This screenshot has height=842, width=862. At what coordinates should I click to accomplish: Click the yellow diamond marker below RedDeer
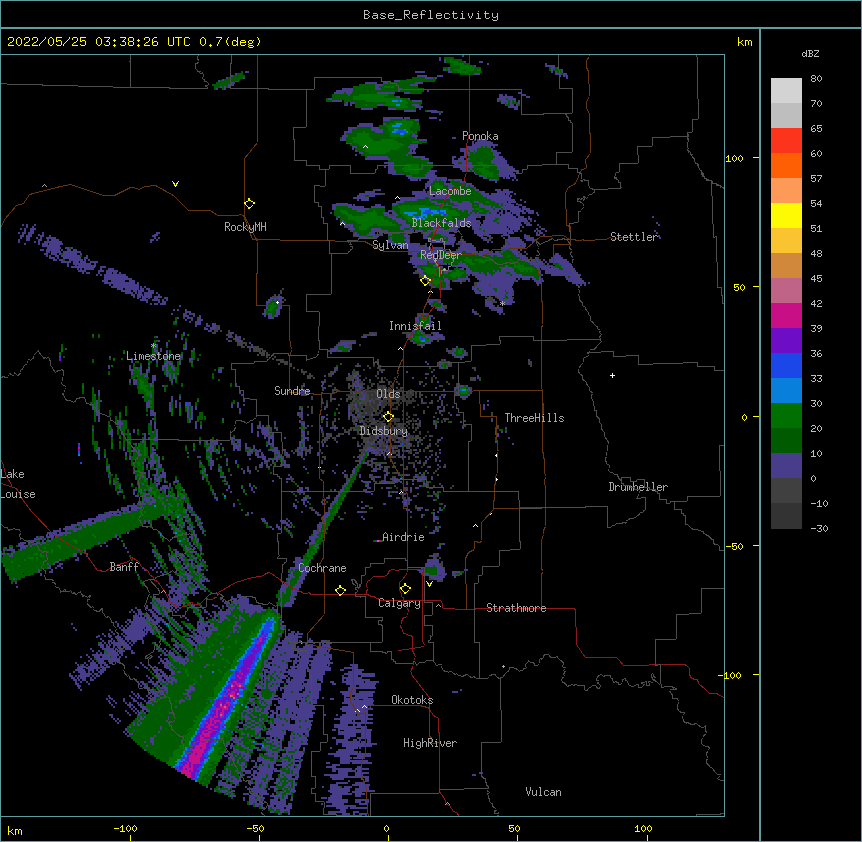click(425, 281)
